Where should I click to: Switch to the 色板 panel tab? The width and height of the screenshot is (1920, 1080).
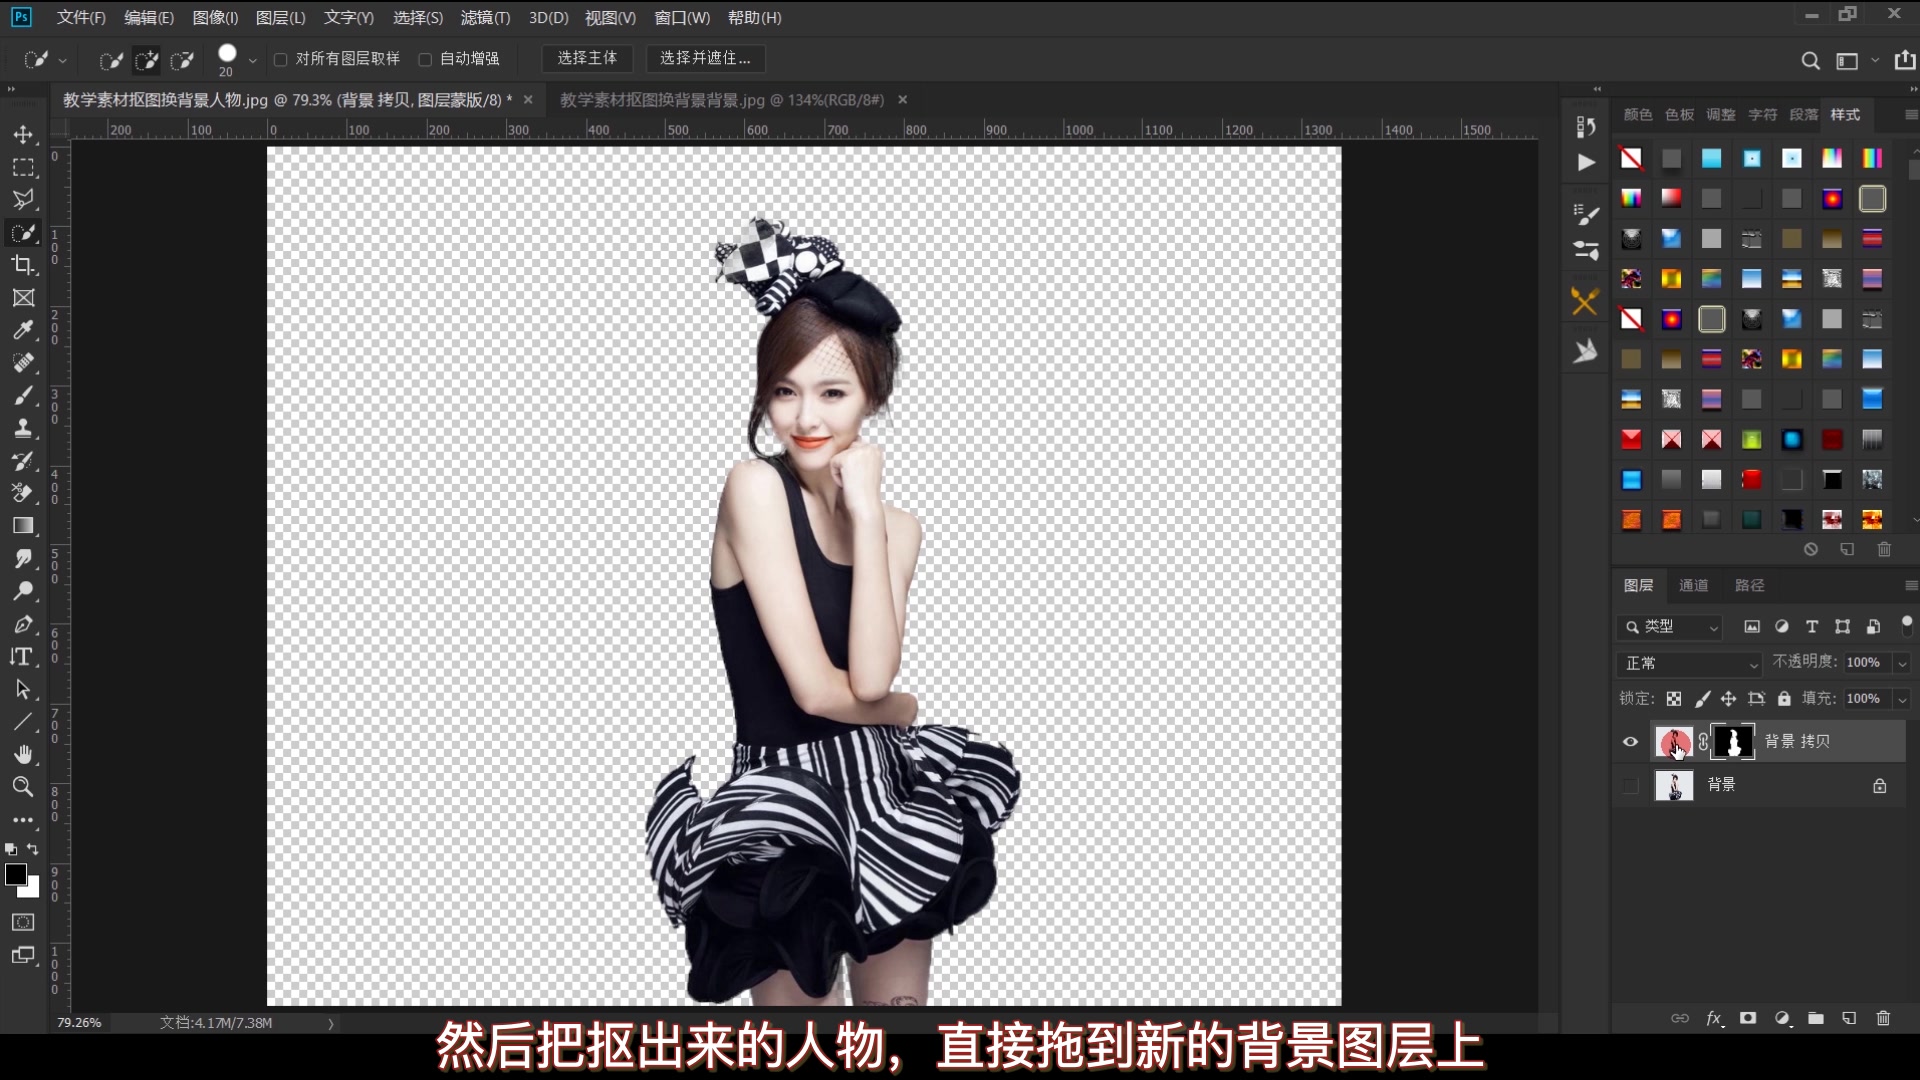(1679, 115)
